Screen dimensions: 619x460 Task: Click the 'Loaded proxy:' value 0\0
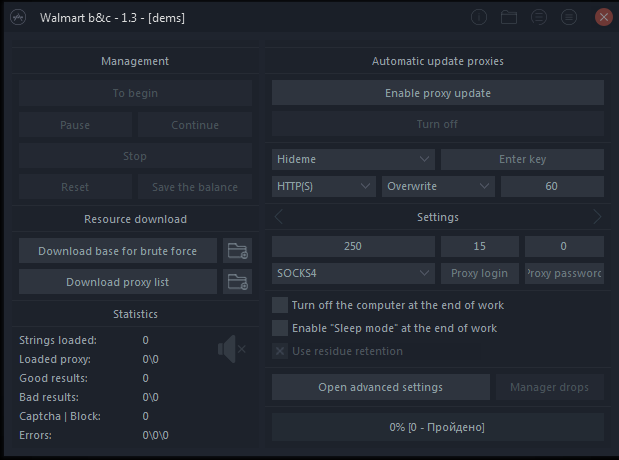coord(150,359)
